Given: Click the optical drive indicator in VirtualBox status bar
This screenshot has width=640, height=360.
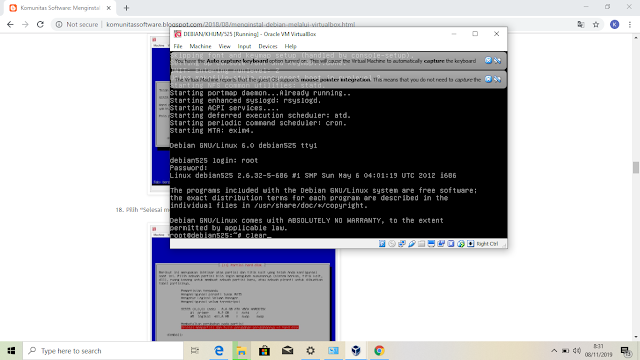Looking at the screenshot, I should [392, 244].
